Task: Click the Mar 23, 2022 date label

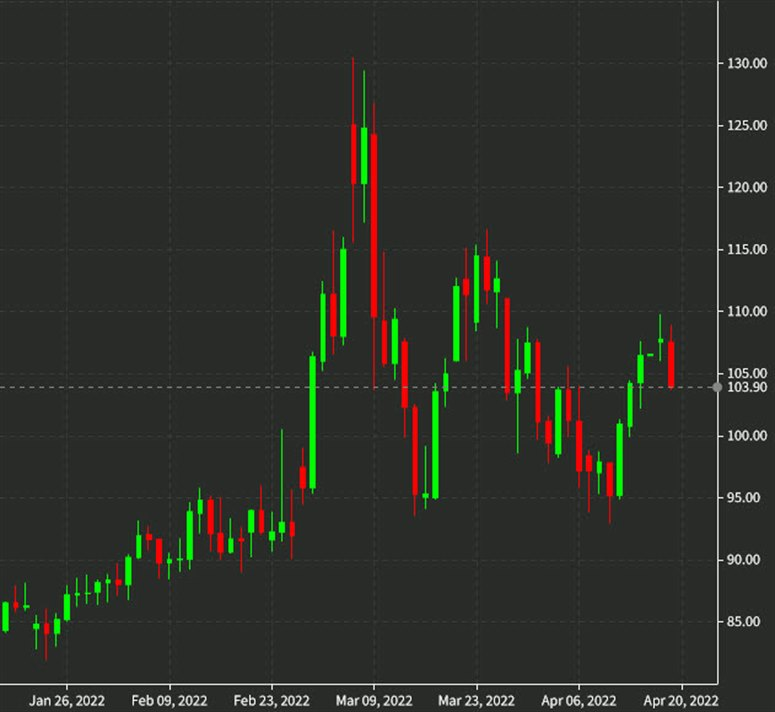Action: point(476,701)
